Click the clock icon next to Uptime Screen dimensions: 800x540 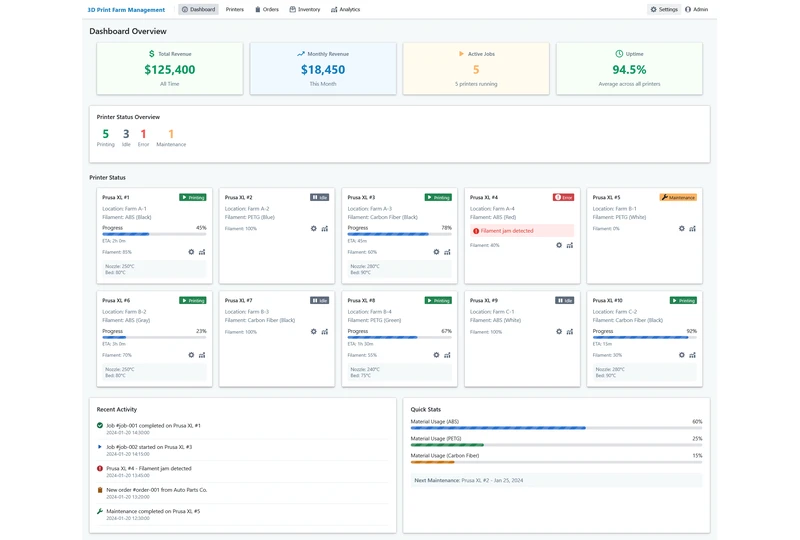(x=619, y=54)
